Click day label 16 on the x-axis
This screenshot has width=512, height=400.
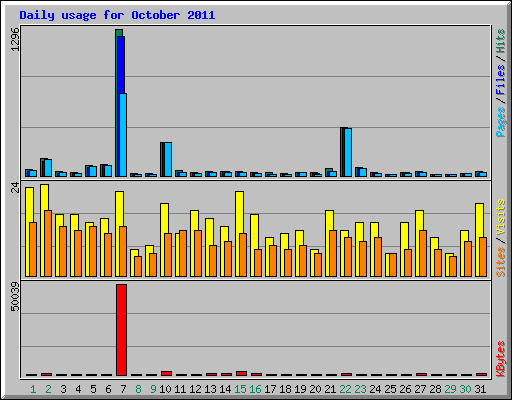coord(255,389)
